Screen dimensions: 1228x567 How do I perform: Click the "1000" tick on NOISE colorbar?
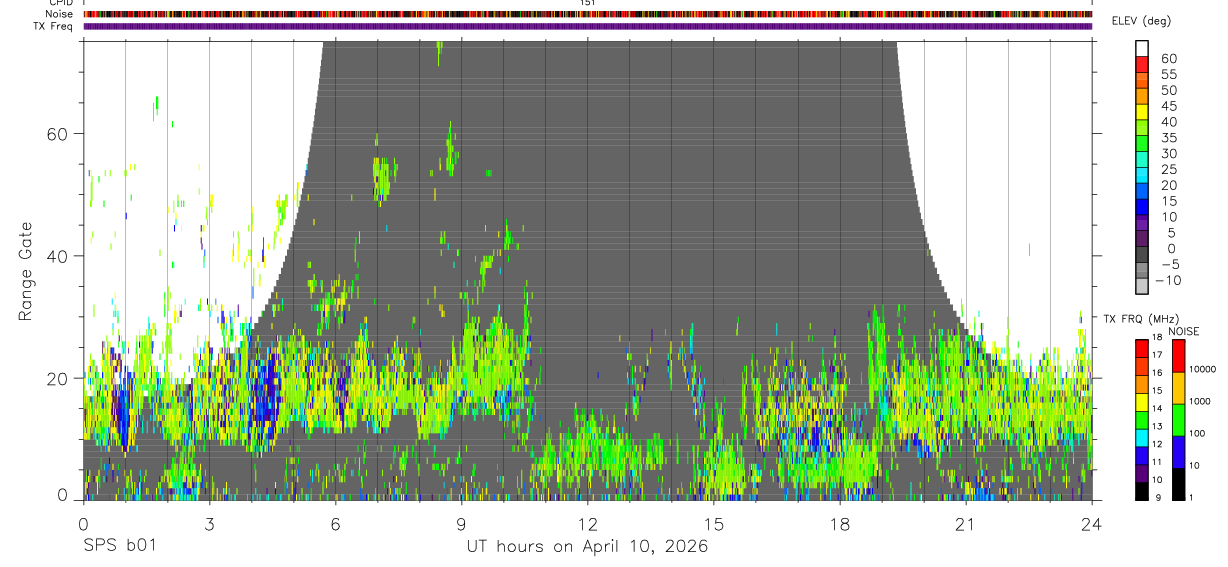coord(1200,401)
